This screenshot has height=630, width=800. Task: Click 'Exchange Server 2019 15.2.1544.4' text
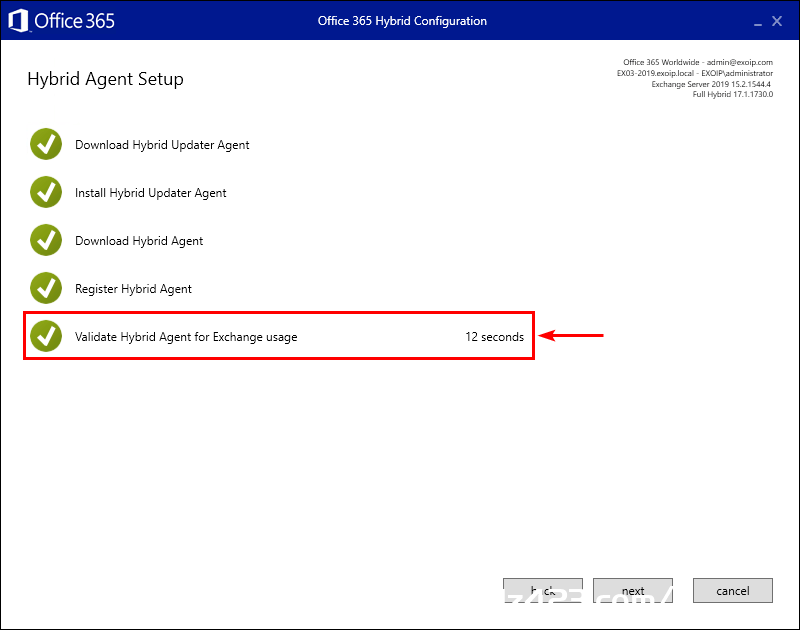711,84
